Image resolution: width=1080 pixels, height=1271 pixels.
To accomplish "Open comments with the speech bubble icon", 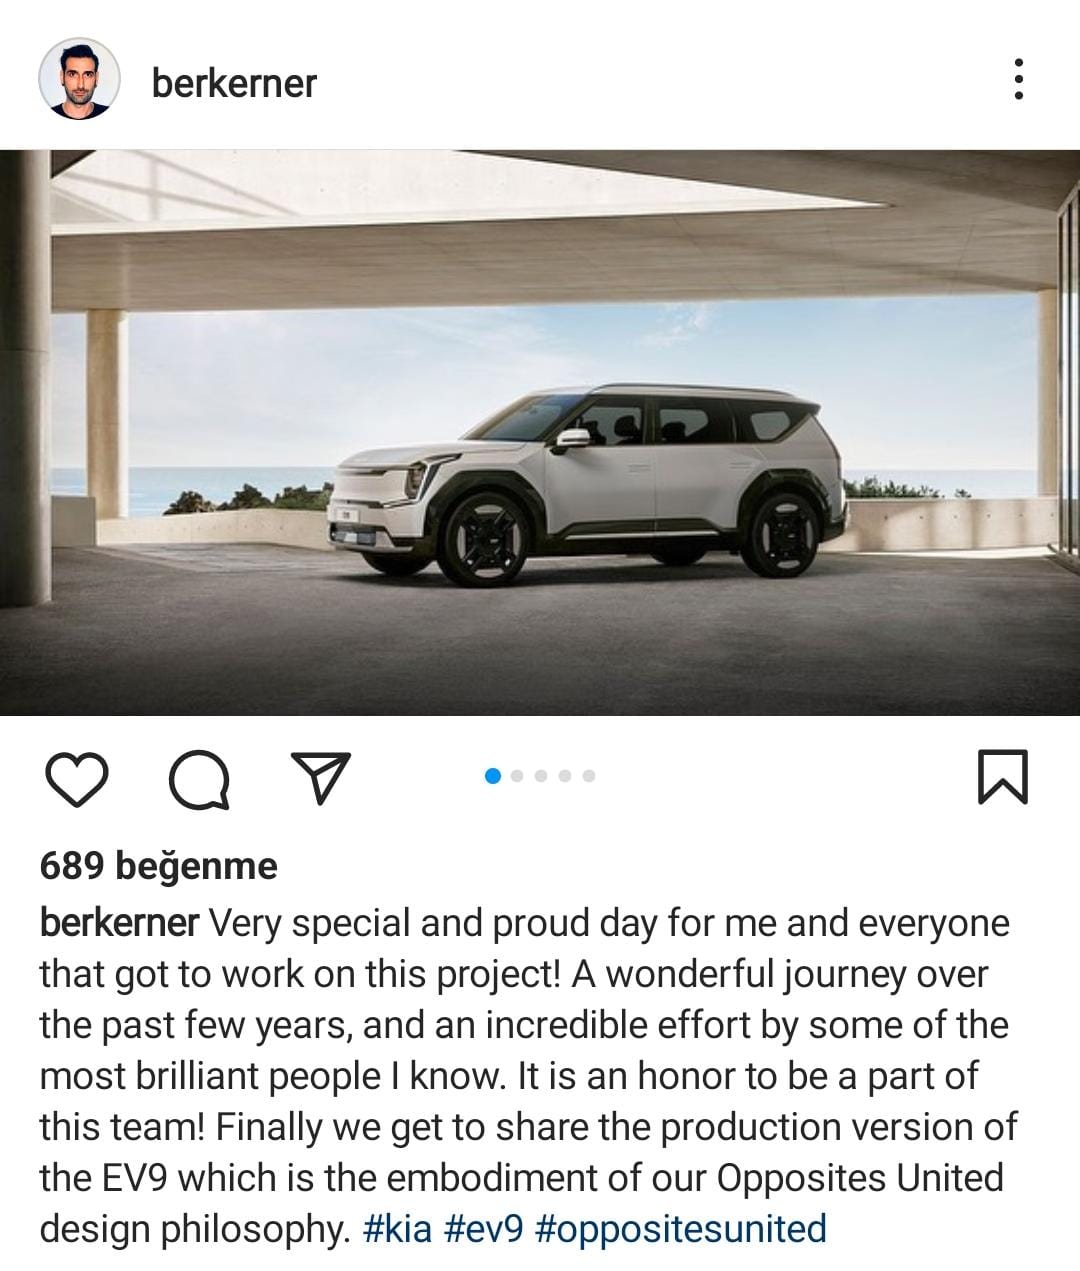I will click(x=199, y=780).
